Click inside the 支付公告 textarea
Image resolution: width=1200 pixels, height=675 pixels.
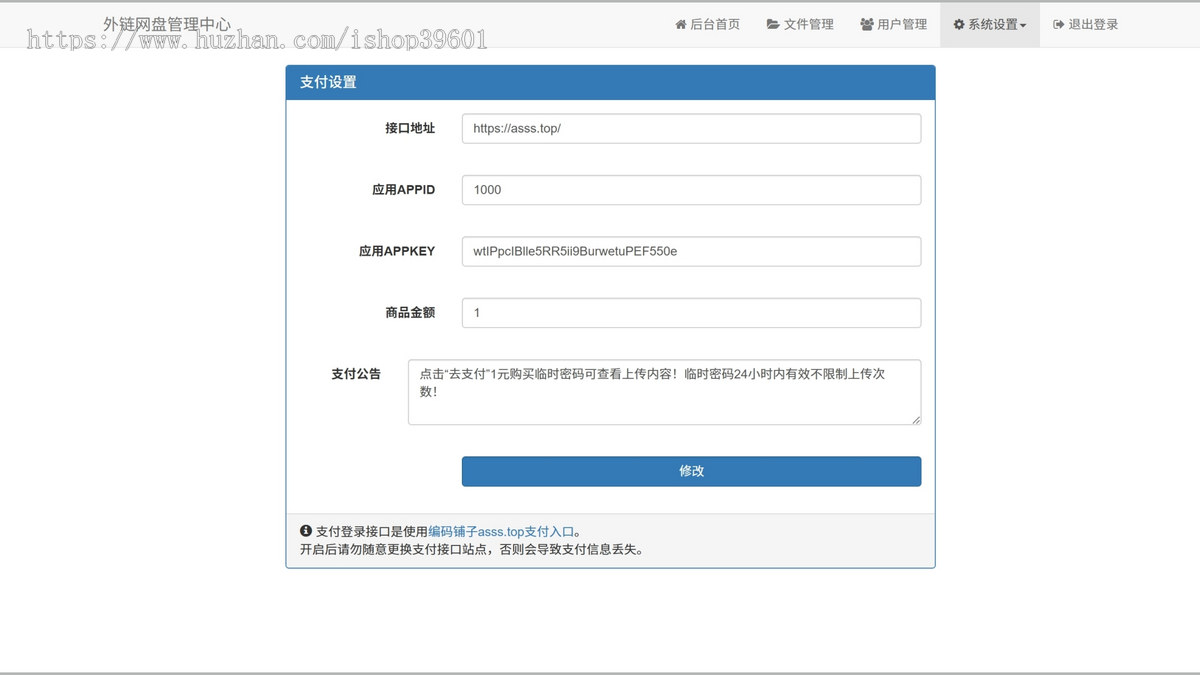coord(664,392)
